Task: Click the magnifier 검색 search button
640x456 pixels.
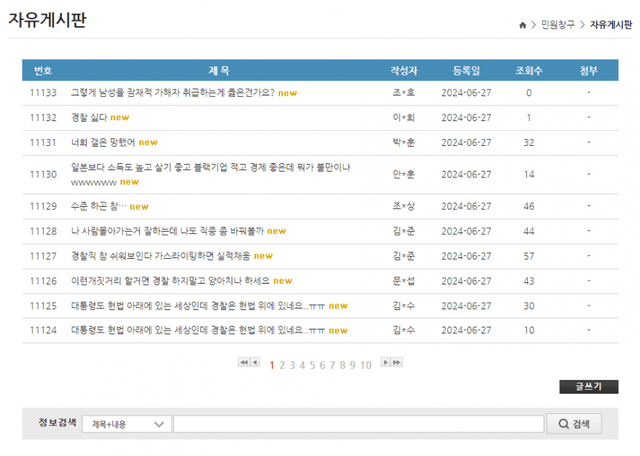Action: [574, 424]
